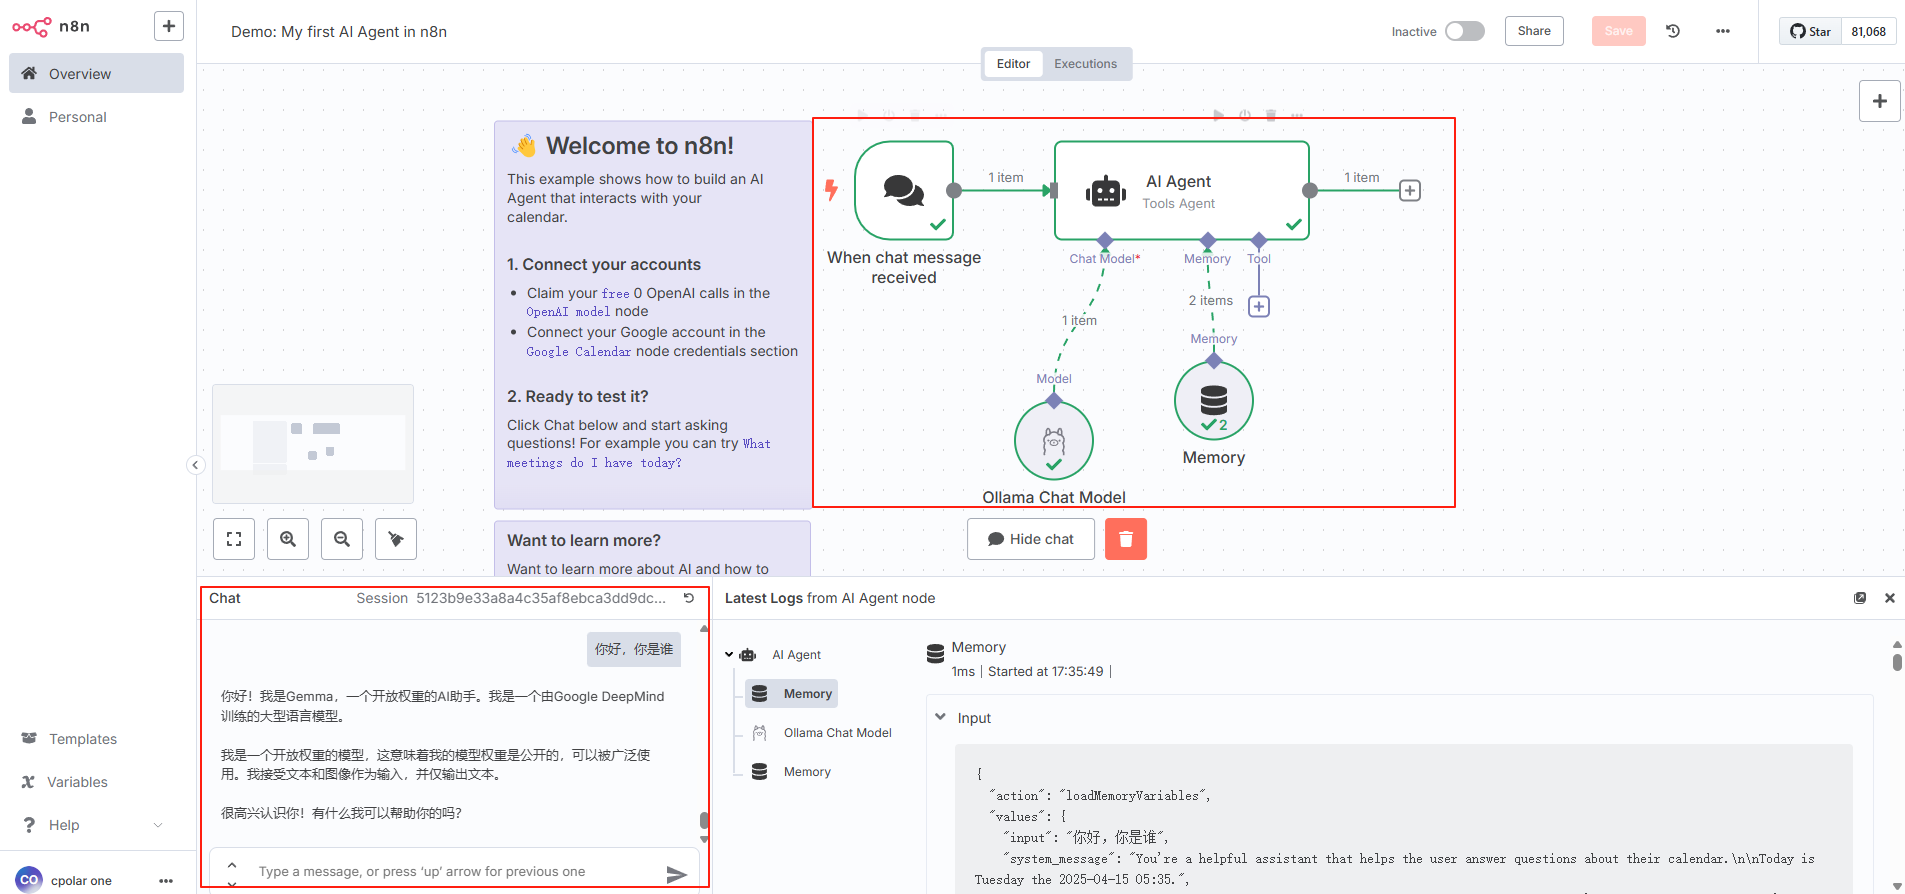Select the Ollama Chat Model log row
1905x894 pixels.
(x=822, y=733)
